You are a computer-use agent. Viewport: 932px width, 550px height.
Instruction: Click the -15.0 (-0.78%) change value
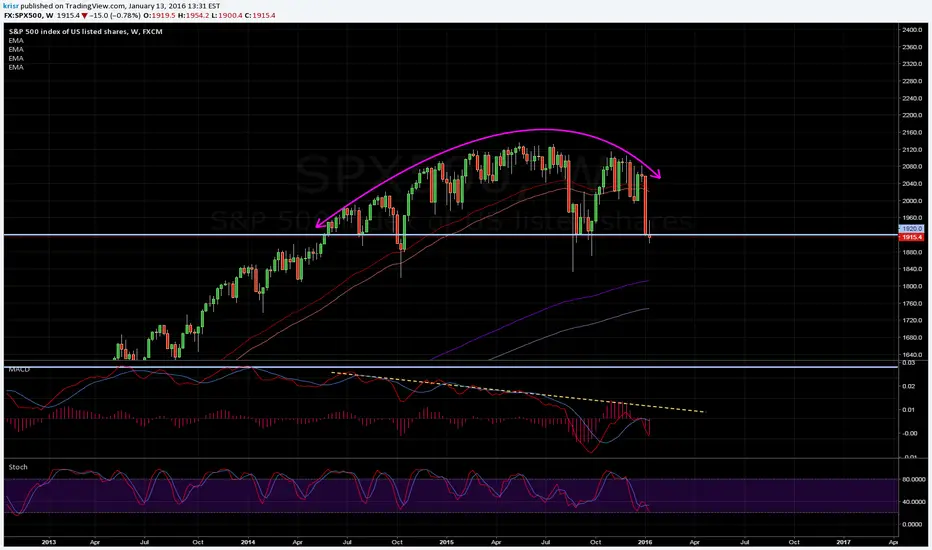coord(114,15)
